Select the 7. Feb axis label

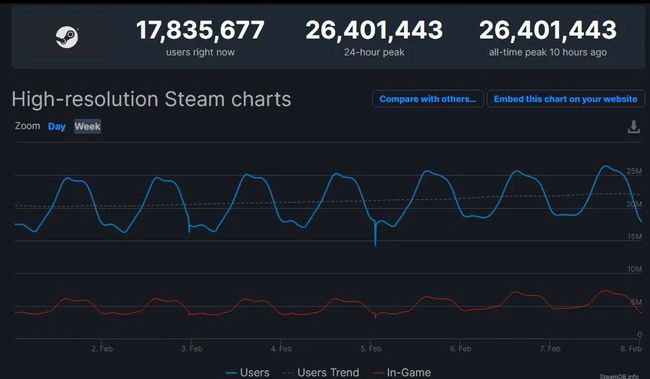pyautogui.click(x=550, y=349)
